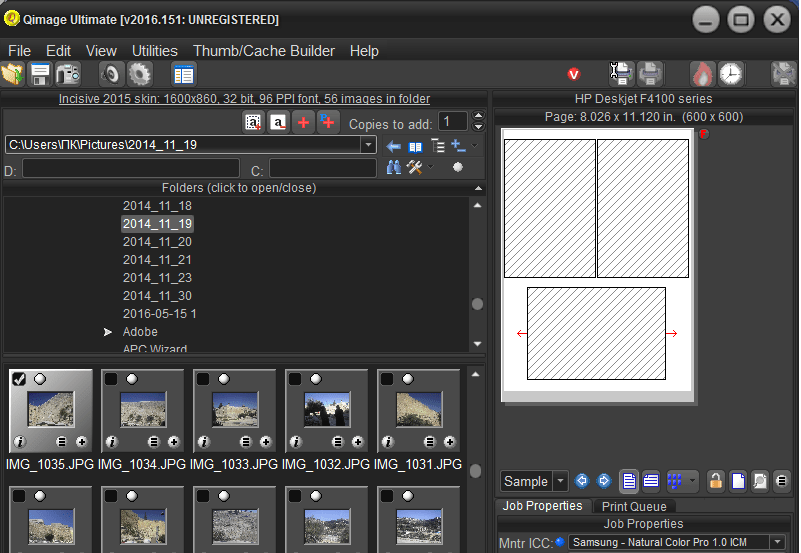Screen dimensions: 801x553
Task: Click the camera icon in main toolbar
Action: [68, 73]
